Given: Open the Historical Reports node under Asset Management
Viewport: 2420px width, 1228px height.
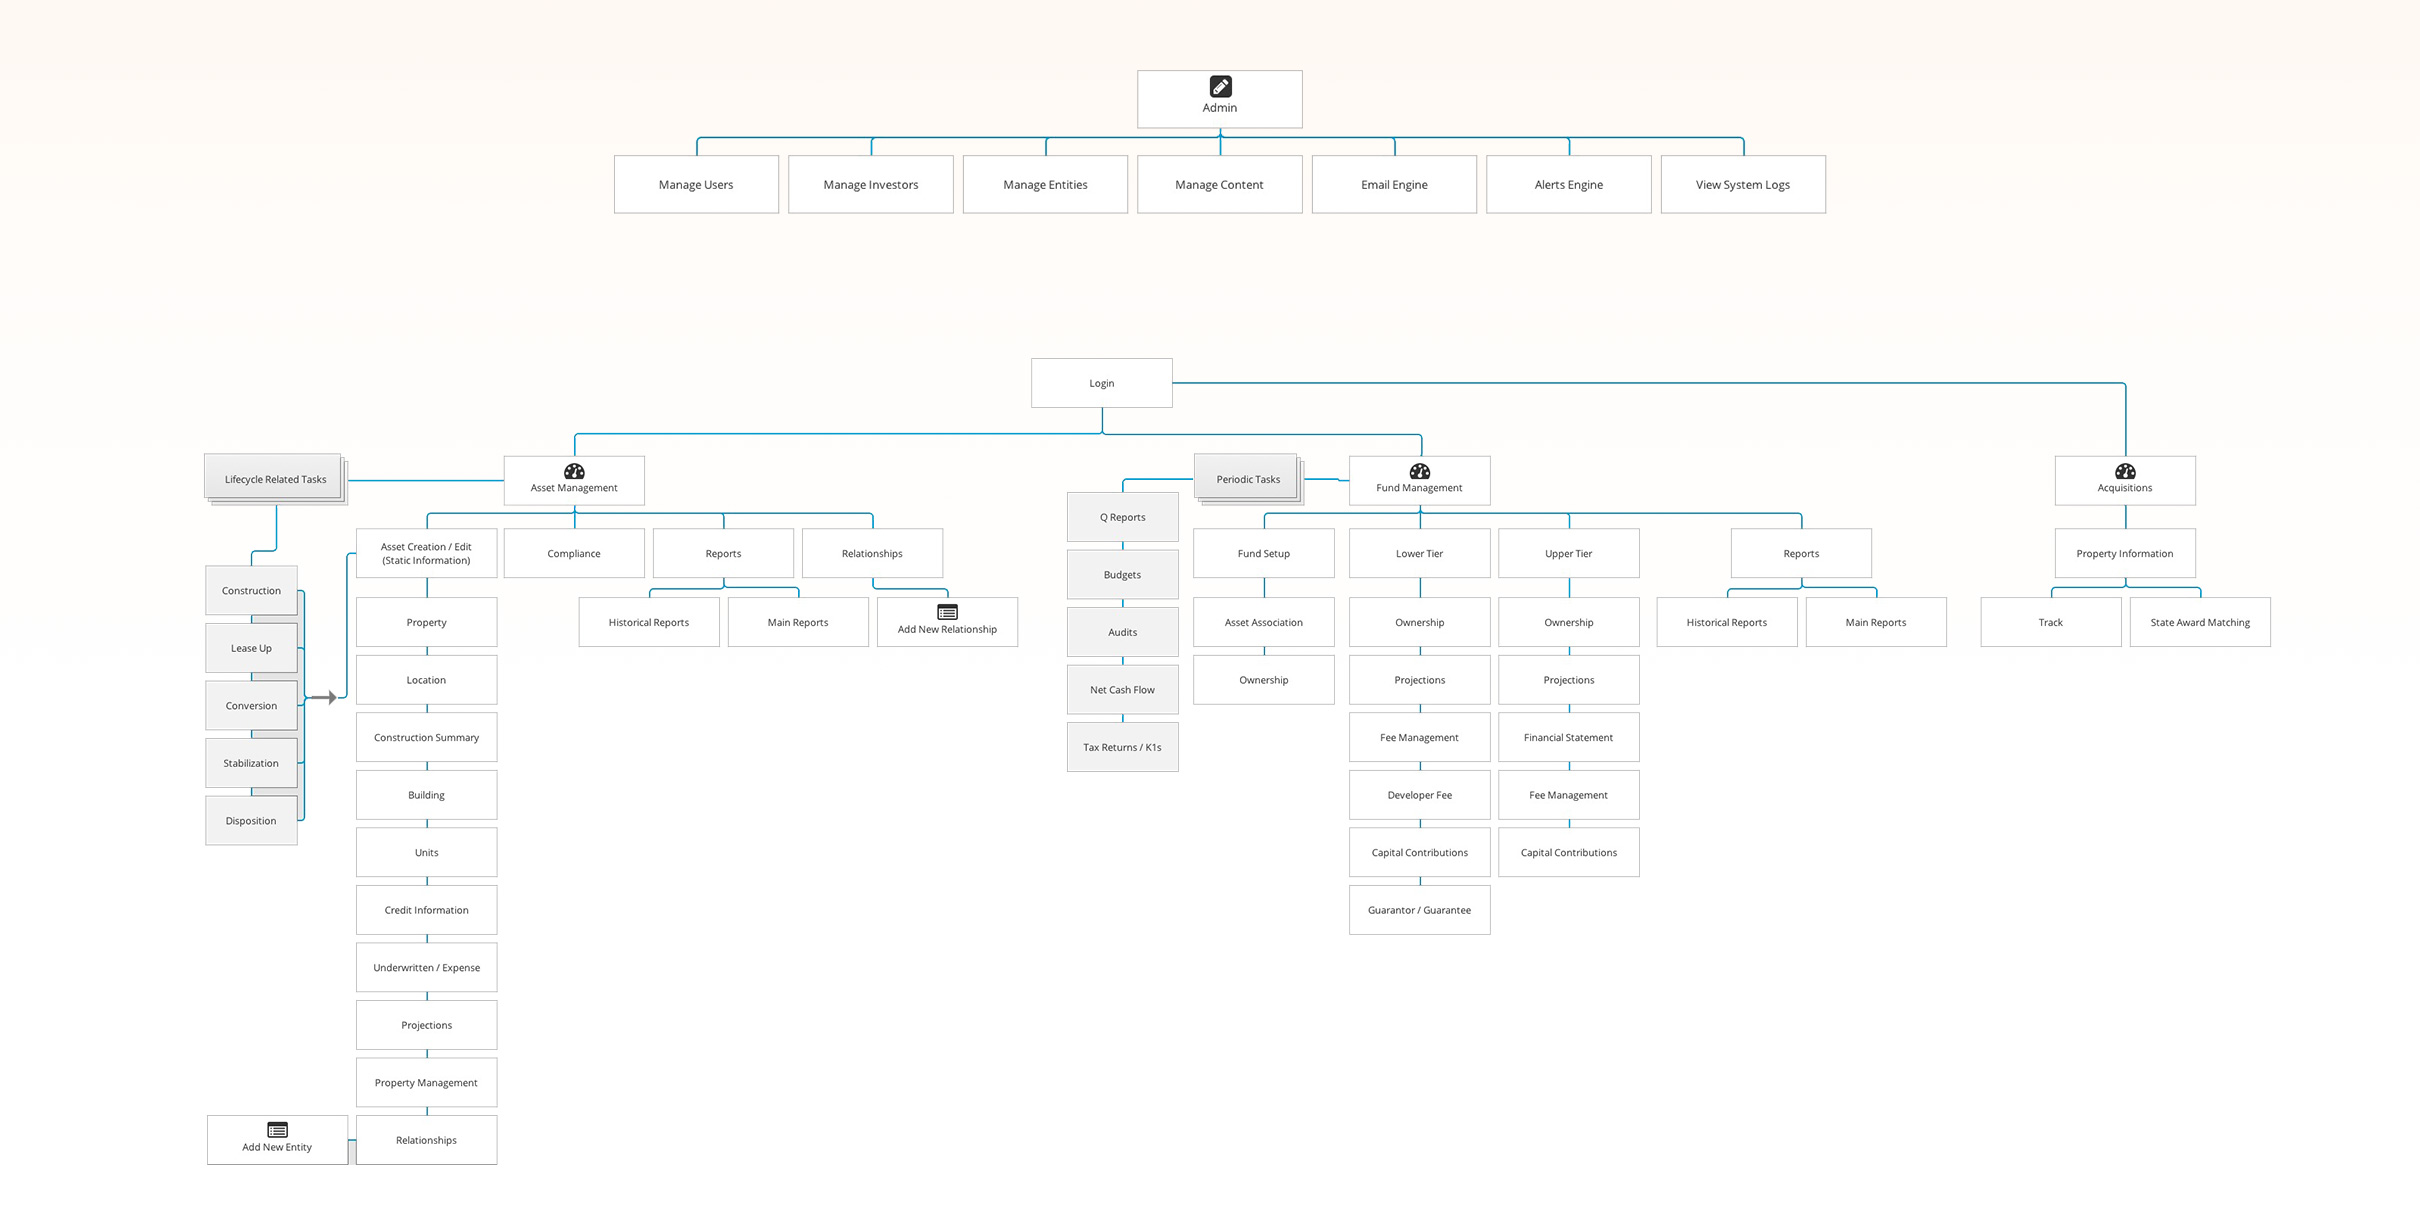Looking at the screenshot, I should [648, 621].
